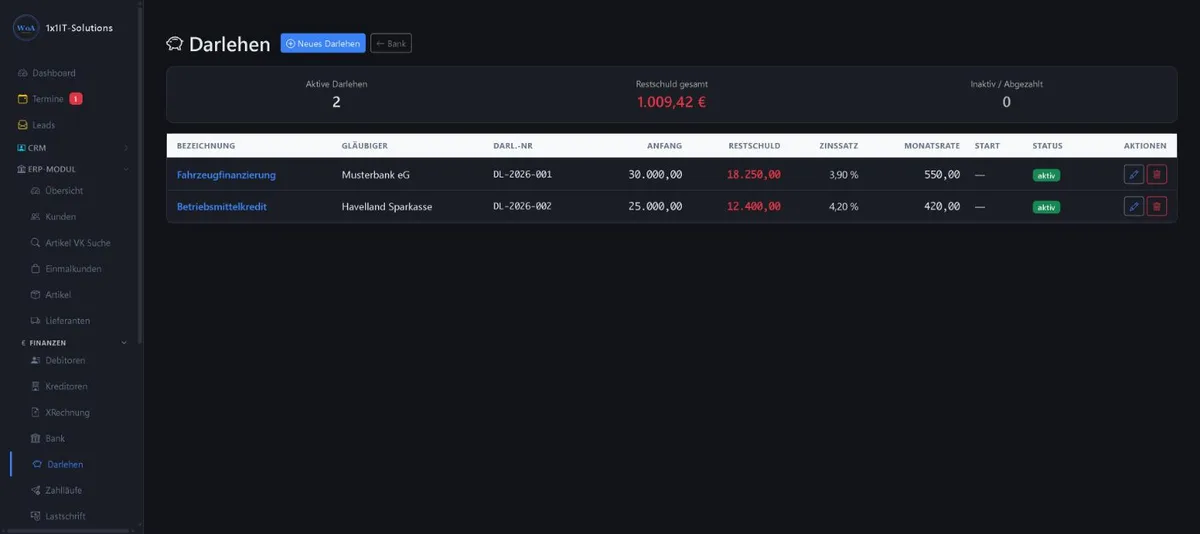1200x534 pixels.
Task: Click the Debitoren icon in sidebar
Action: tap(36, 360)
